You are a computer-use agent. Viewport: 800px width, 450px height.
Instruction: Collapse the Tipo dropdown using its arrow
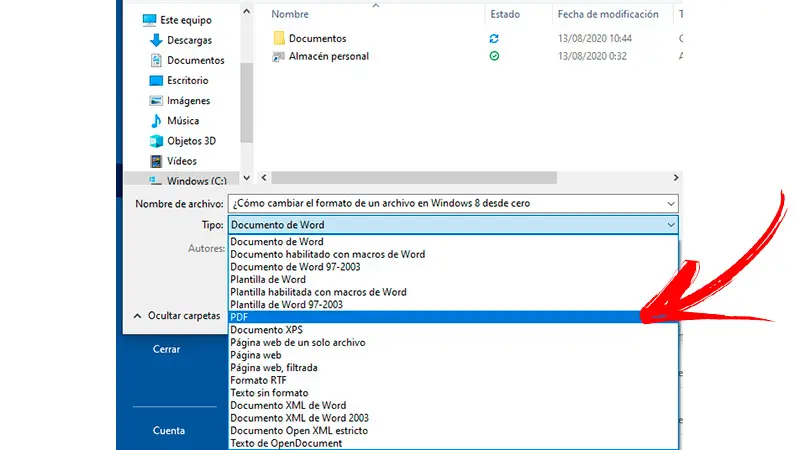[x=671, y=225]
